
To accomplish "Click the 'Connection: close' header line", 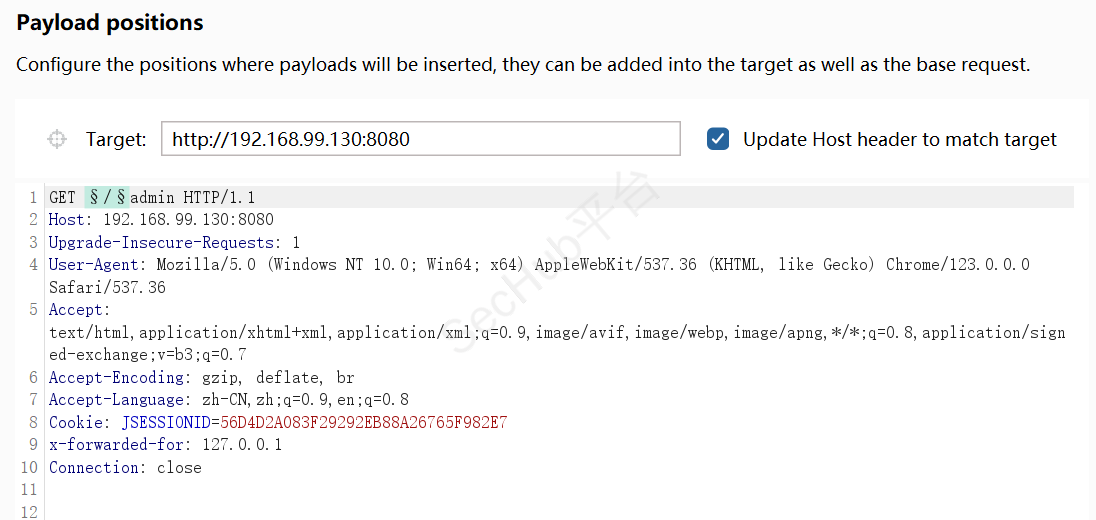I will [x=125, y=467].
